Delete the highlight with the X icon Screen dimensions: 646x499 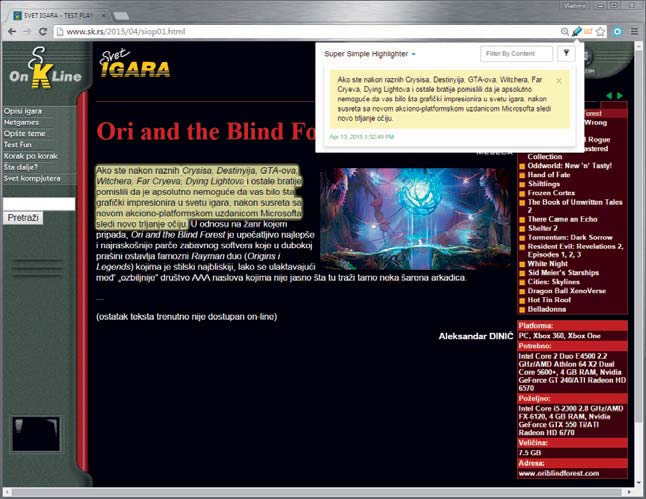tap(559, 81)
